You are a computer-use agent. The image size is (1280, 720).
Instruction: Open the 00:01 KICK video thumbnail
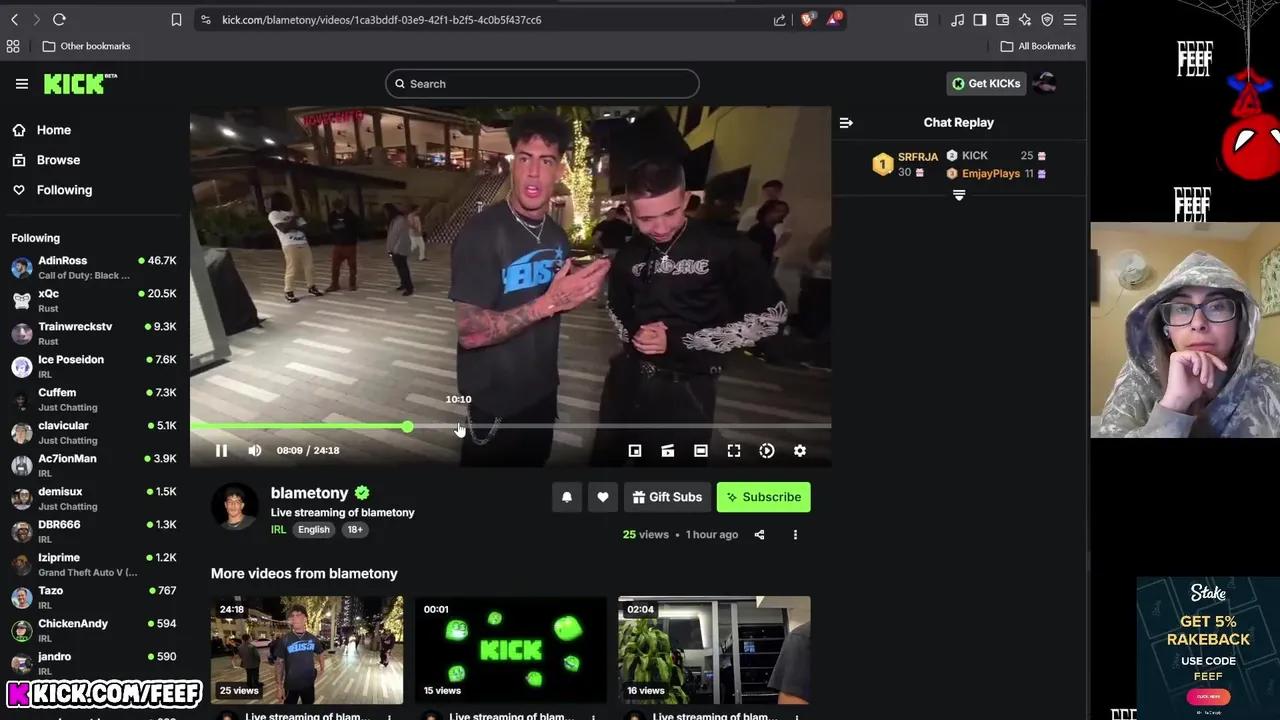[510, 650]
